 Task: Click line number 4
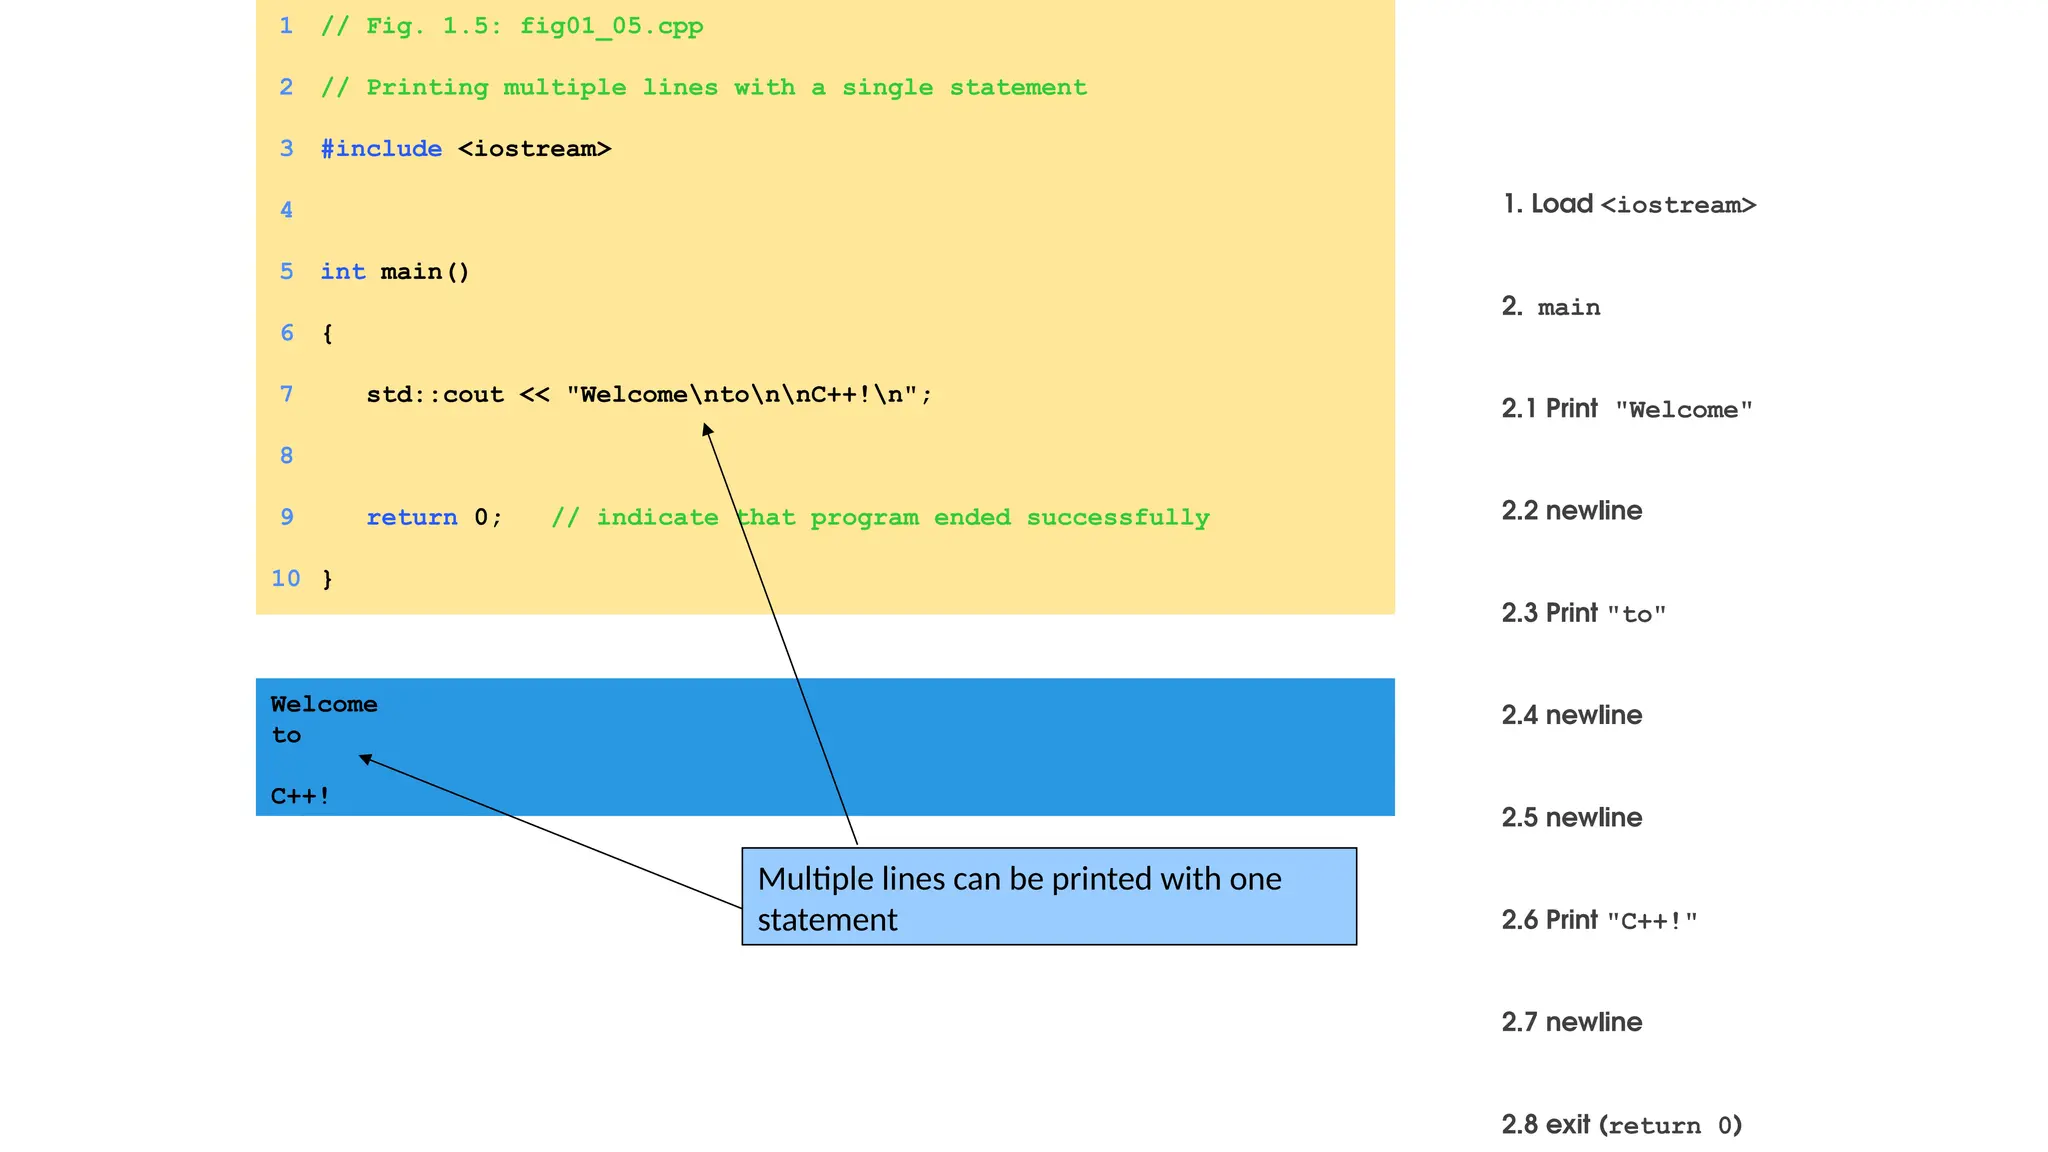[x=287, y=210]
